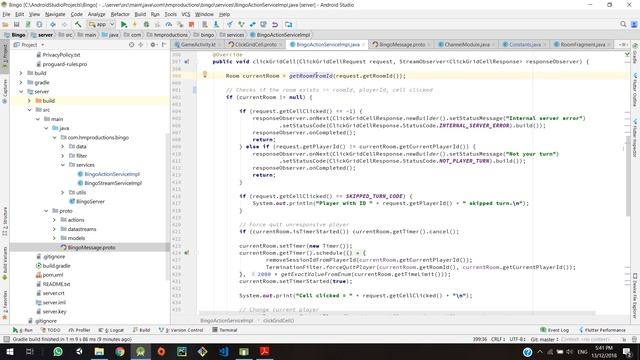Open Project panel gear settings icon
This screenshot has width=640, height=360.
coord(153,44)
